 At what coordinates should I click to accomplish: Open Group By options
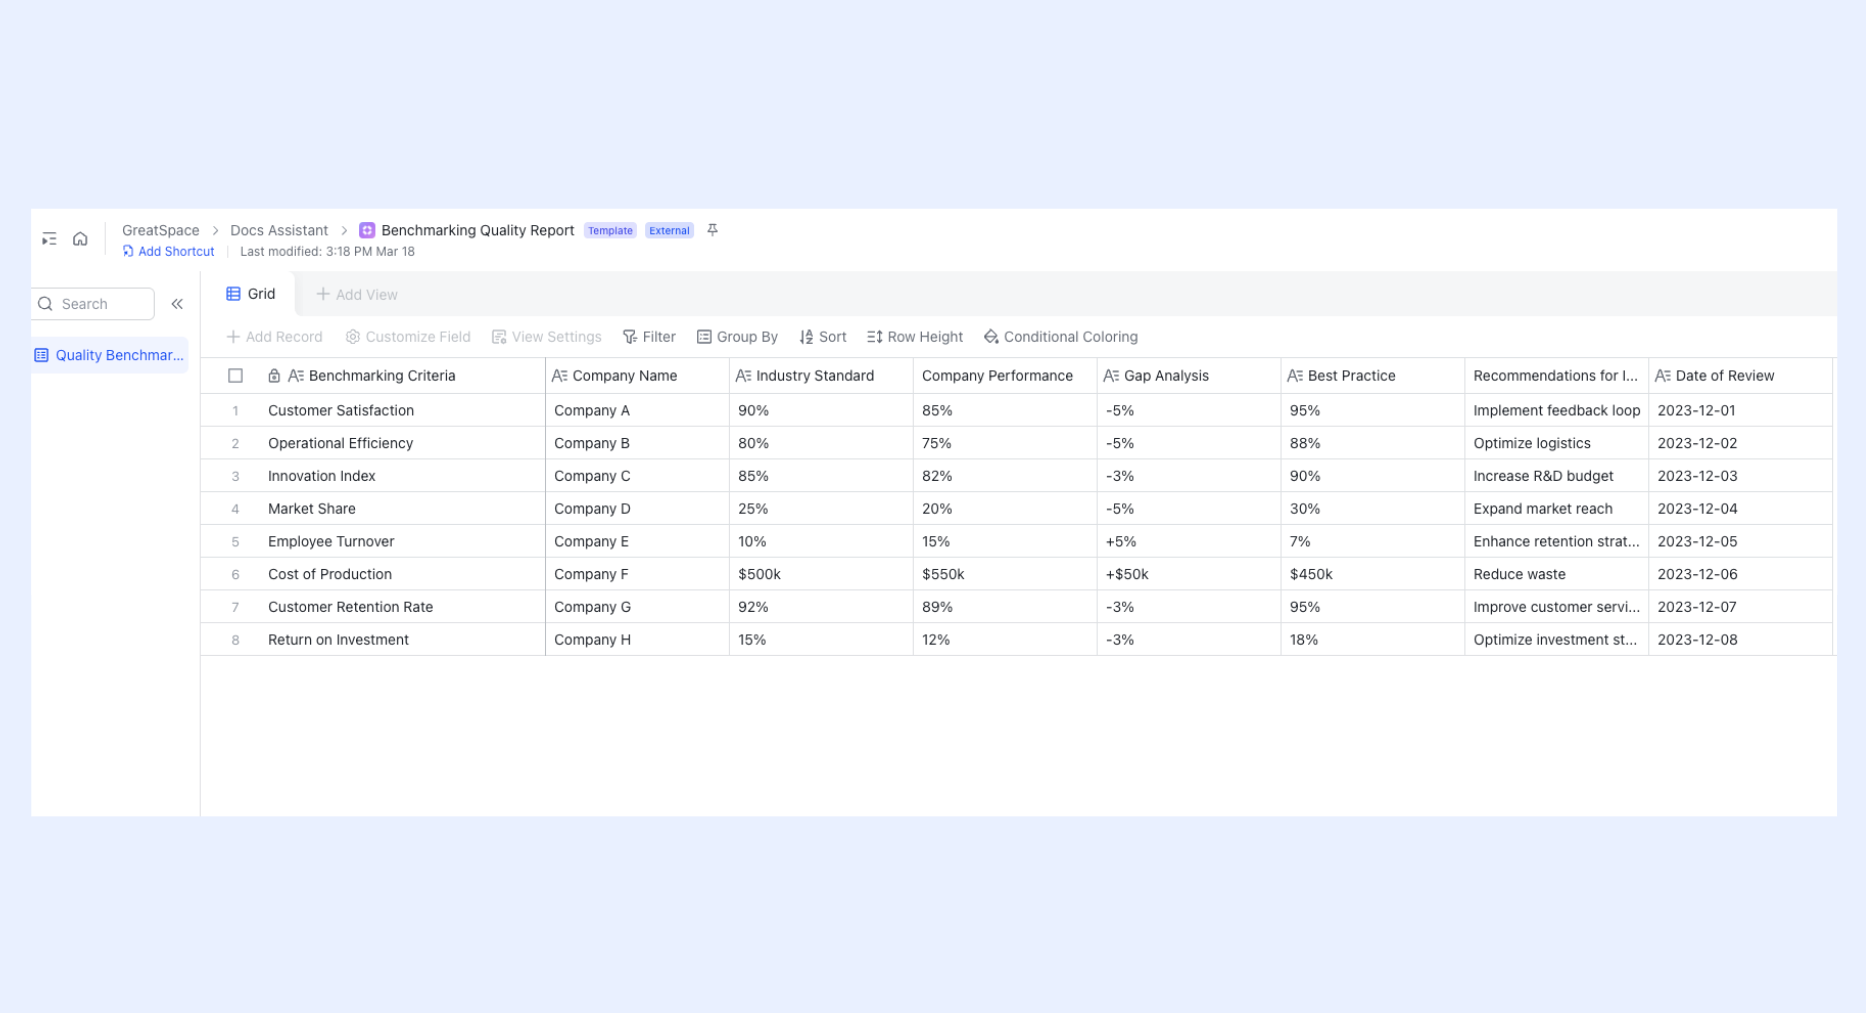tap(737, 337)
